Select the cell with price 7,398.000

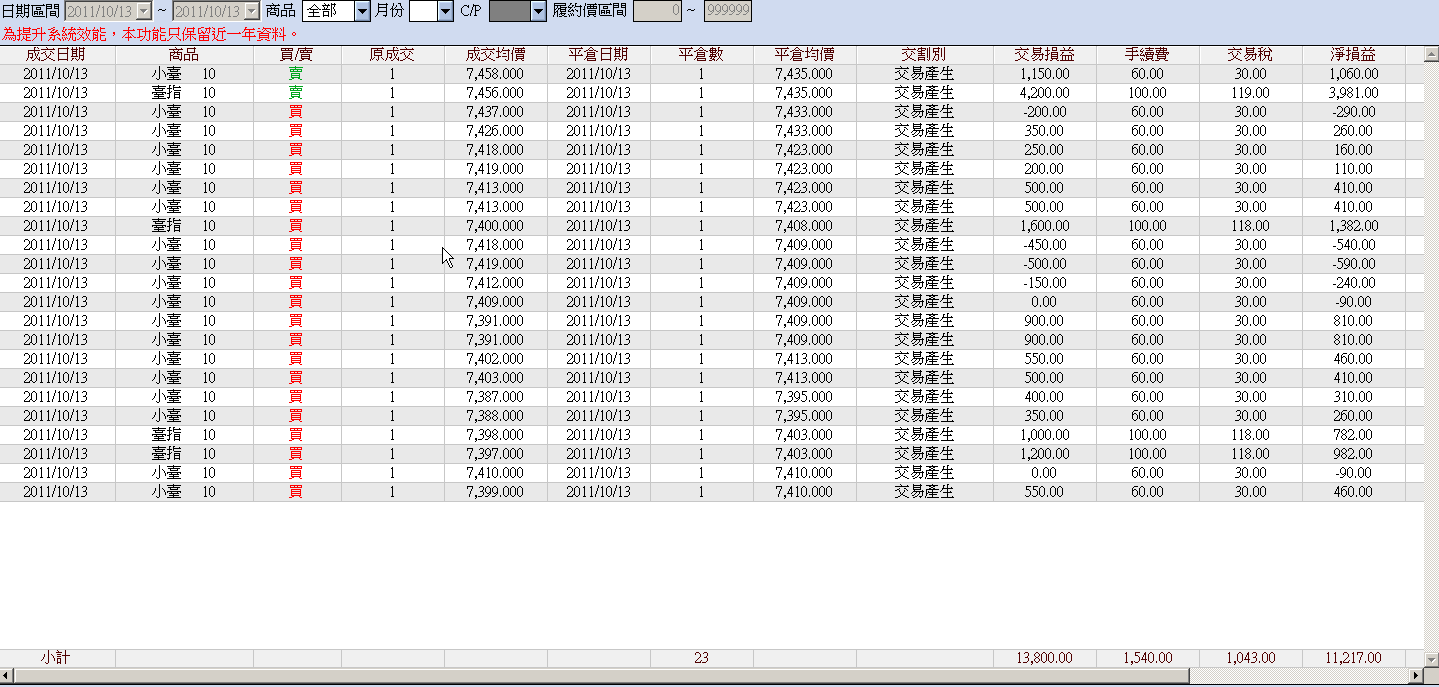[x=496, y=434]
